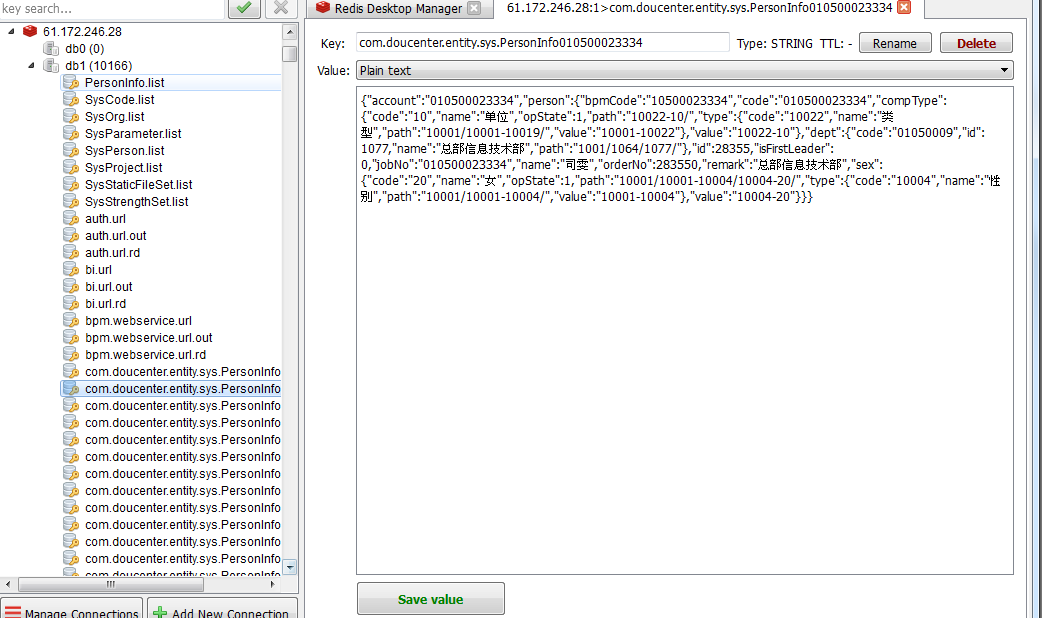Collapse the db1 (10166) database node

(x=31, y=66)
